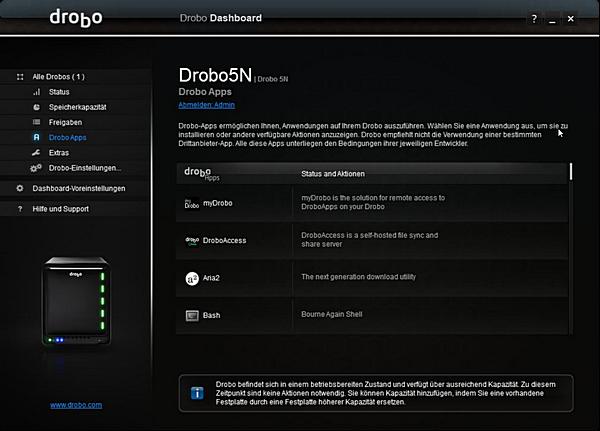Close the Drobo Dashboard window
The height and width of the screenshot is (431, 600).
pos(571,18)
